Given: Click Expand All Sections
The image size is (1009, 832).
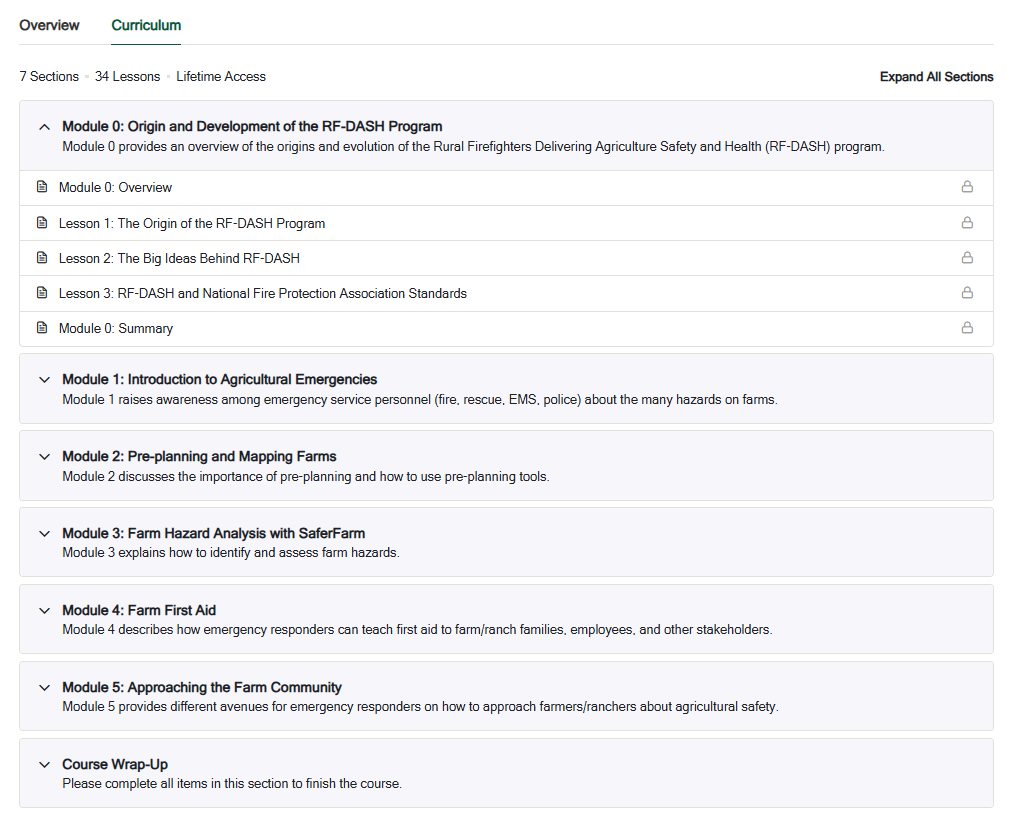Looking at the screenshot, I should click(x=936, y=77).
